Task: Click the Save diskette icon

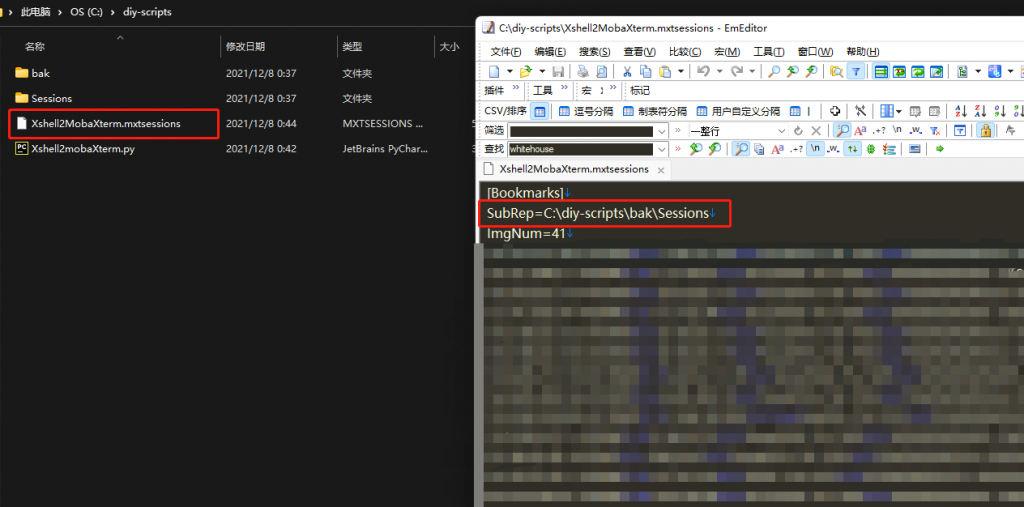Action: pos(558,71)
